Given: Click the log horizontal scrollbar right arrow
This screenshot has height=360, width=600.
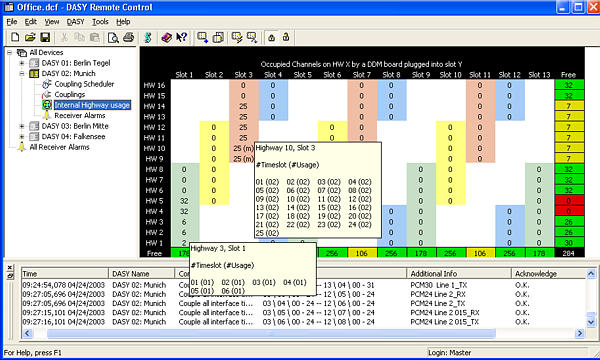Looking at the screenshot, I should click(580, 333).
